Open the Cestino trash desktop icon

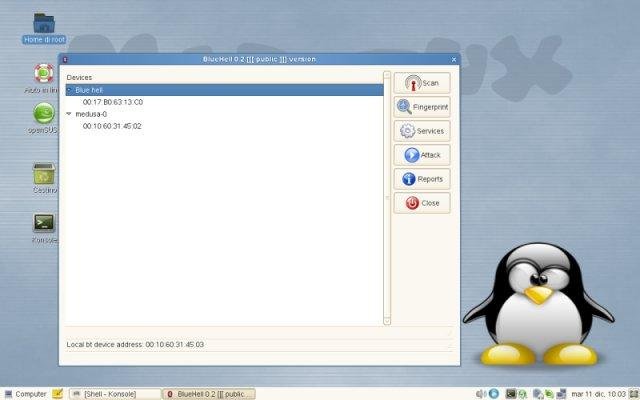44,174
